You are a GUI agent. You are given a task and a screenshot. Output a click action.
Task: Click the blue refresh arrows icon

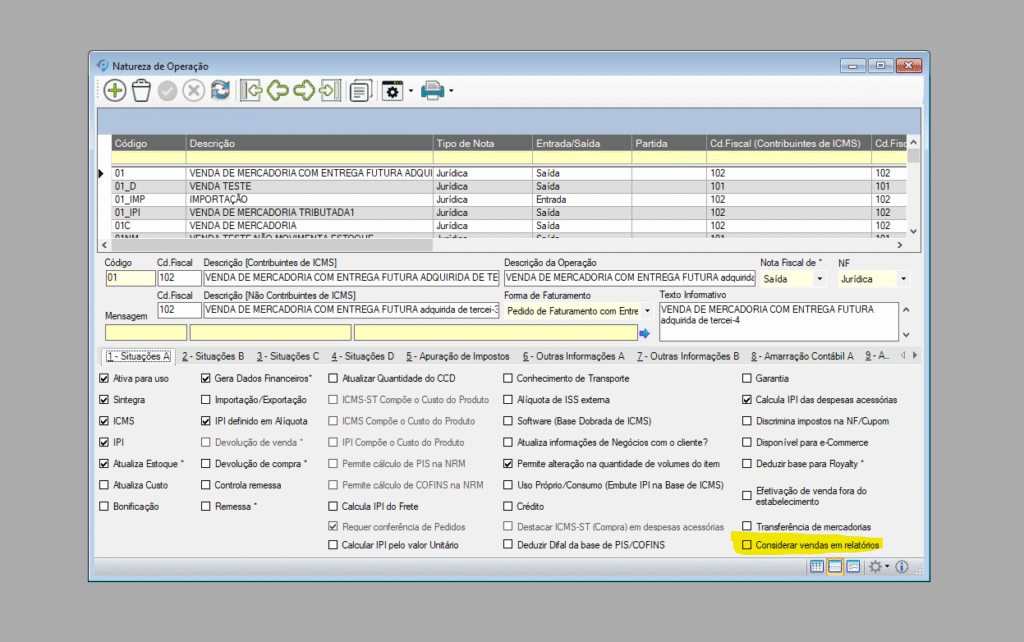[220, 91]
